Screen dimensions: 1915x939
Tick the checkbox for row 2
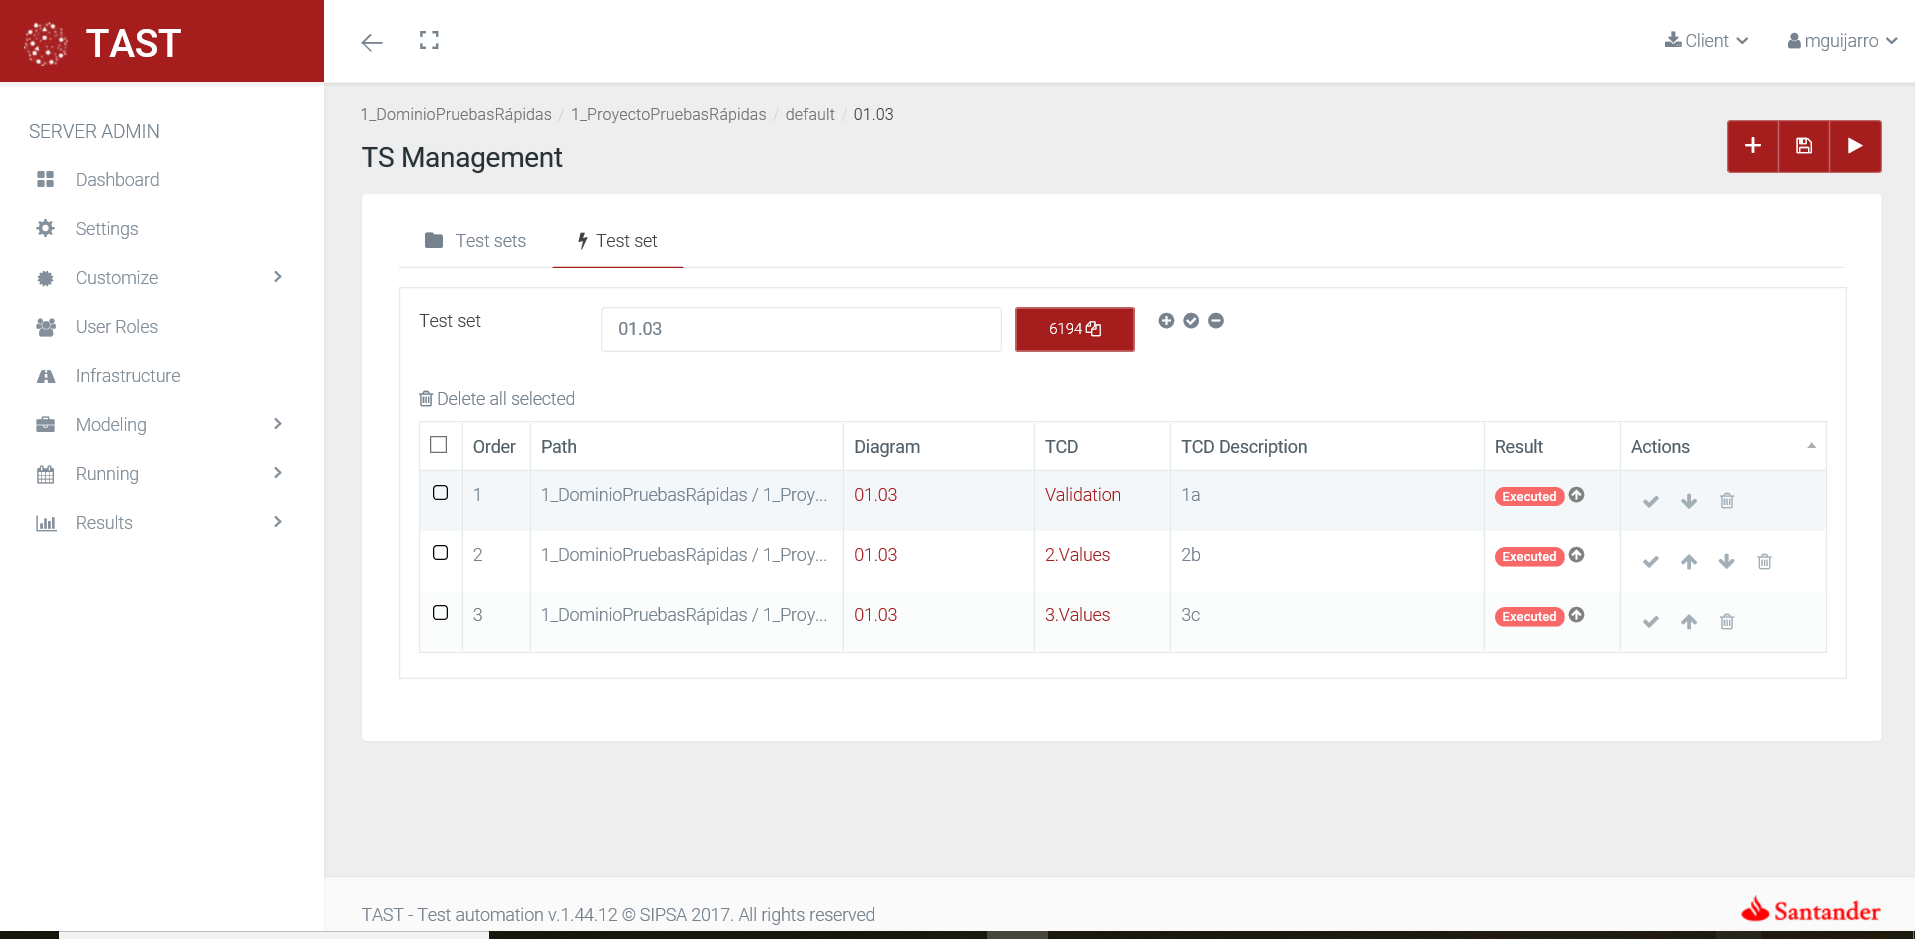click(x=440, y=553)
